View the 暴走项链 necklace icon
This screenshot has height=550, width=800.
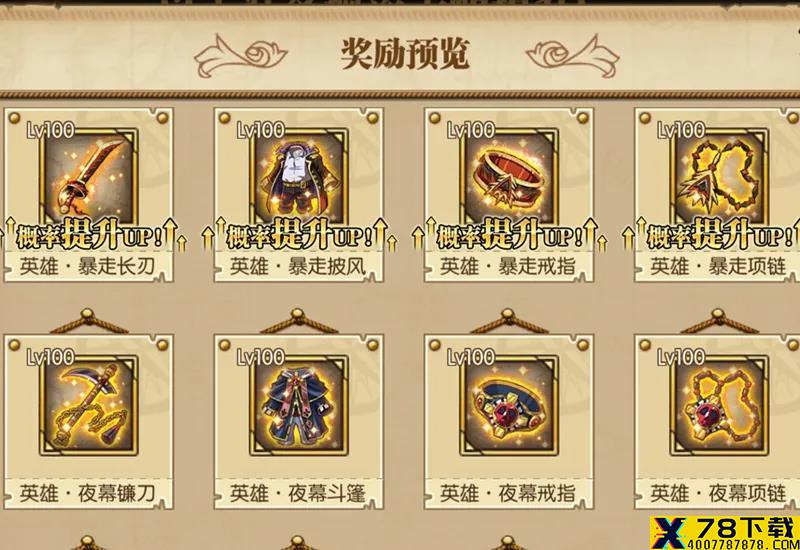719,177
